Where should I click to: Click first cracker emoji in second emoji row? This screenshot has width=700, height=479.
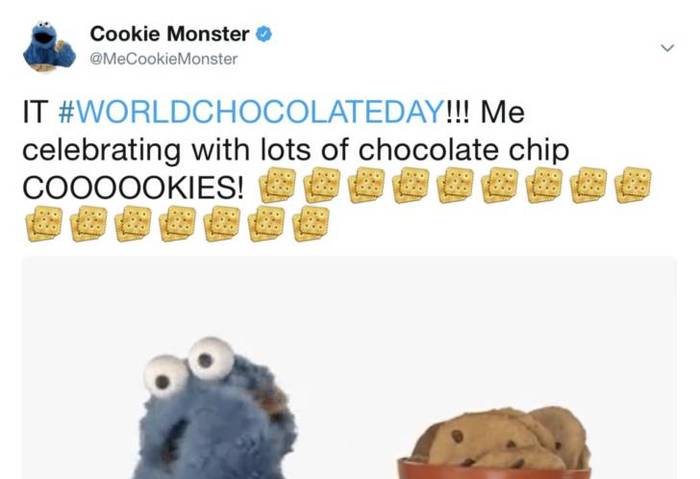44,224
